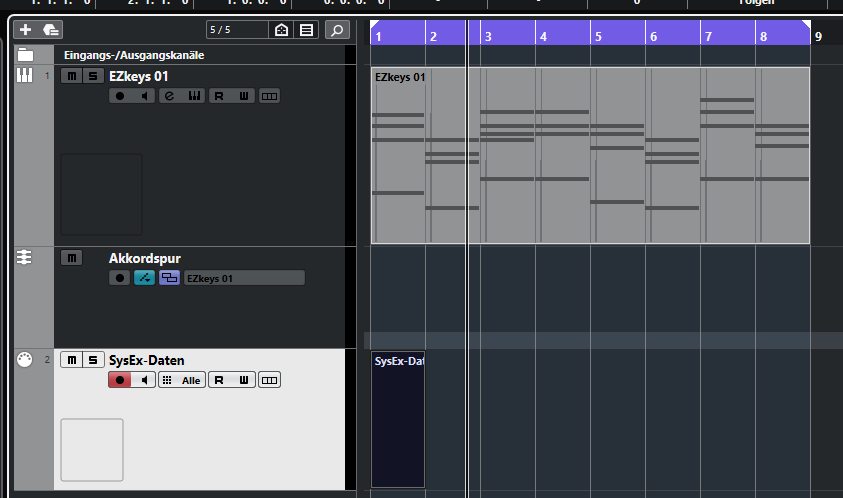Disable red record button on SysEx-Daten

pyautogui.click(x=120, y=380)
